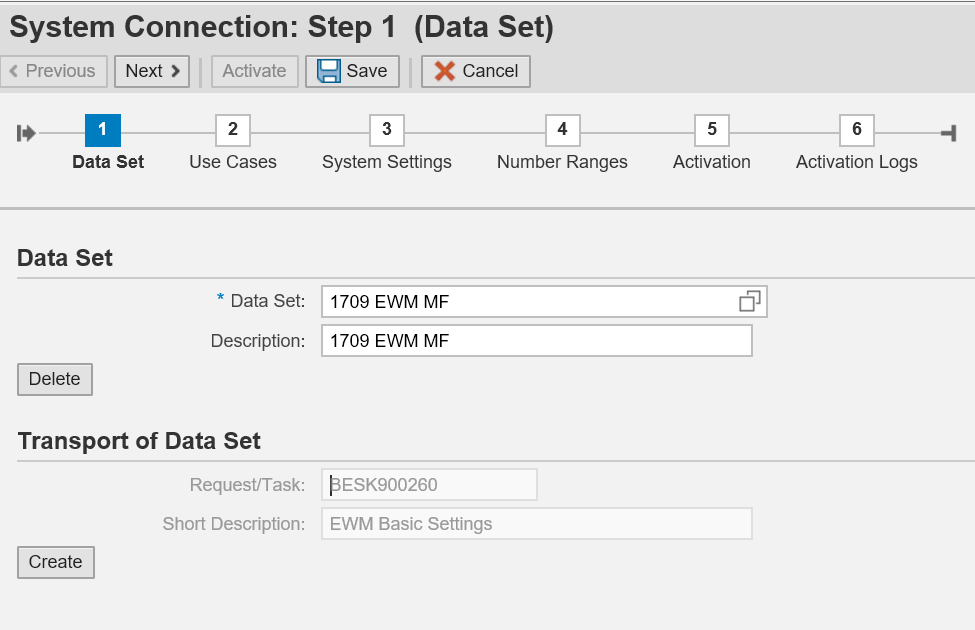The height and width of the screenshot is (630, 975).
Task: Select step 1 number box in roadmap
Action: pyautogui.click(x=103, y=130)
